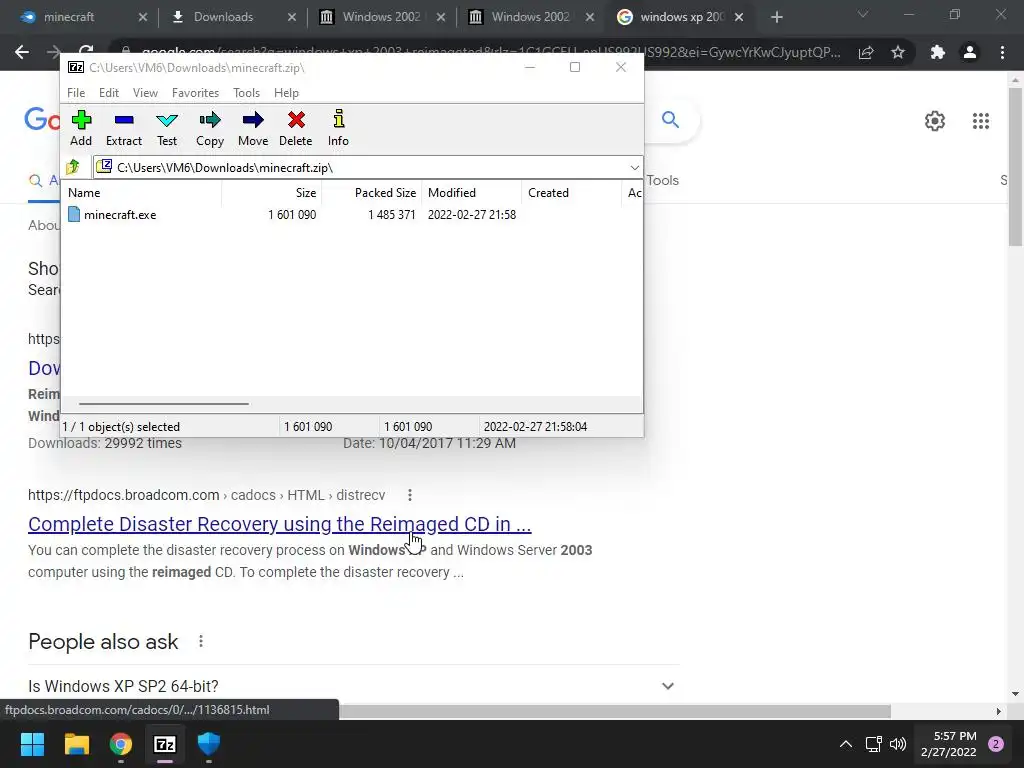Image resolution: width=1024 pixels, height=768 pixels.
Task: Open the clock and date in taskbar
Action: [x=948, y=744]
